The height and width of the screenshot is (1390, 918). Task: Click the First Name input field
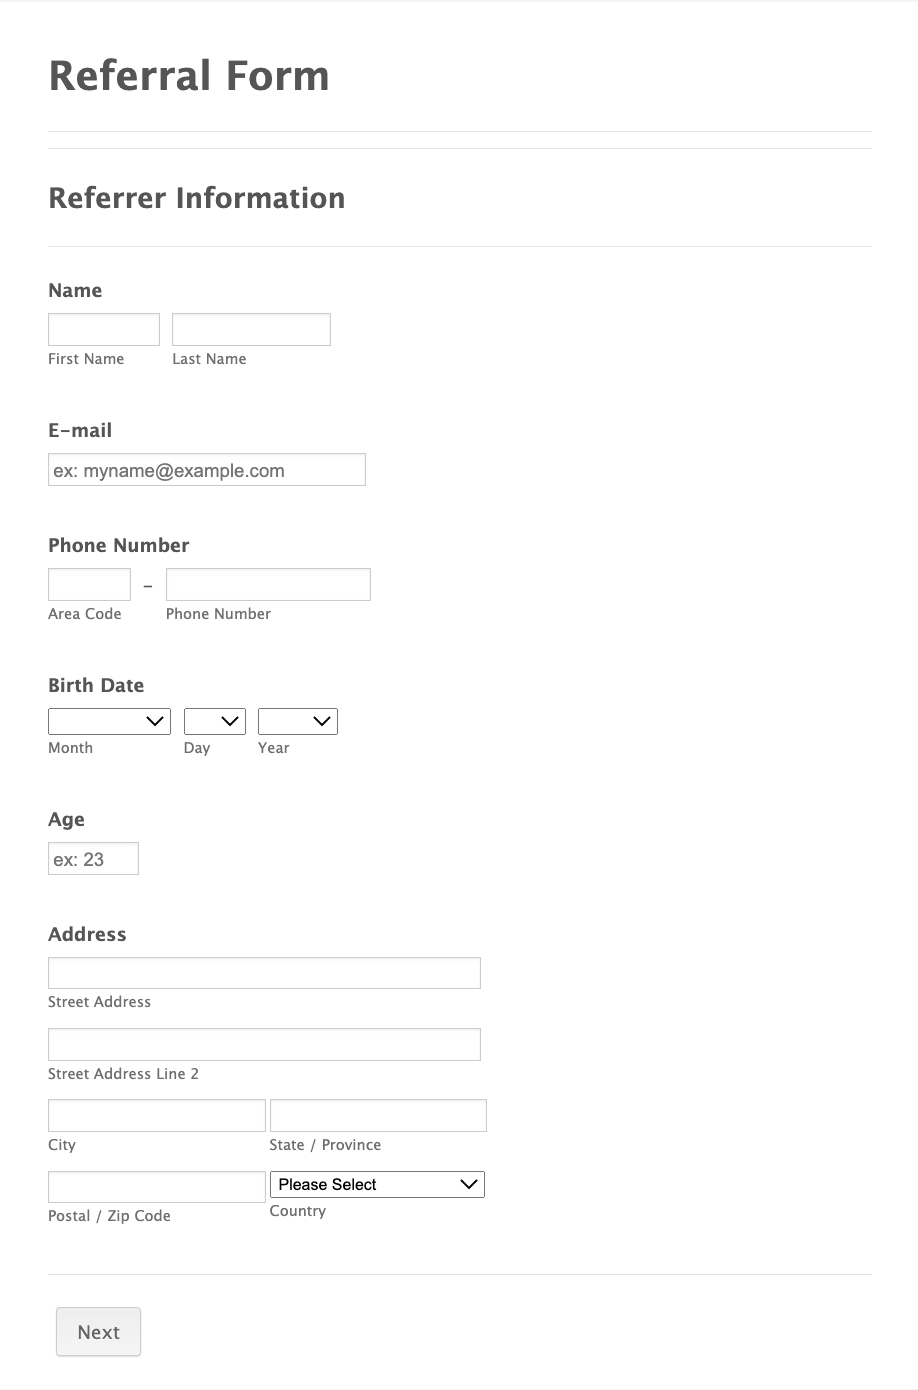[104, 330]
